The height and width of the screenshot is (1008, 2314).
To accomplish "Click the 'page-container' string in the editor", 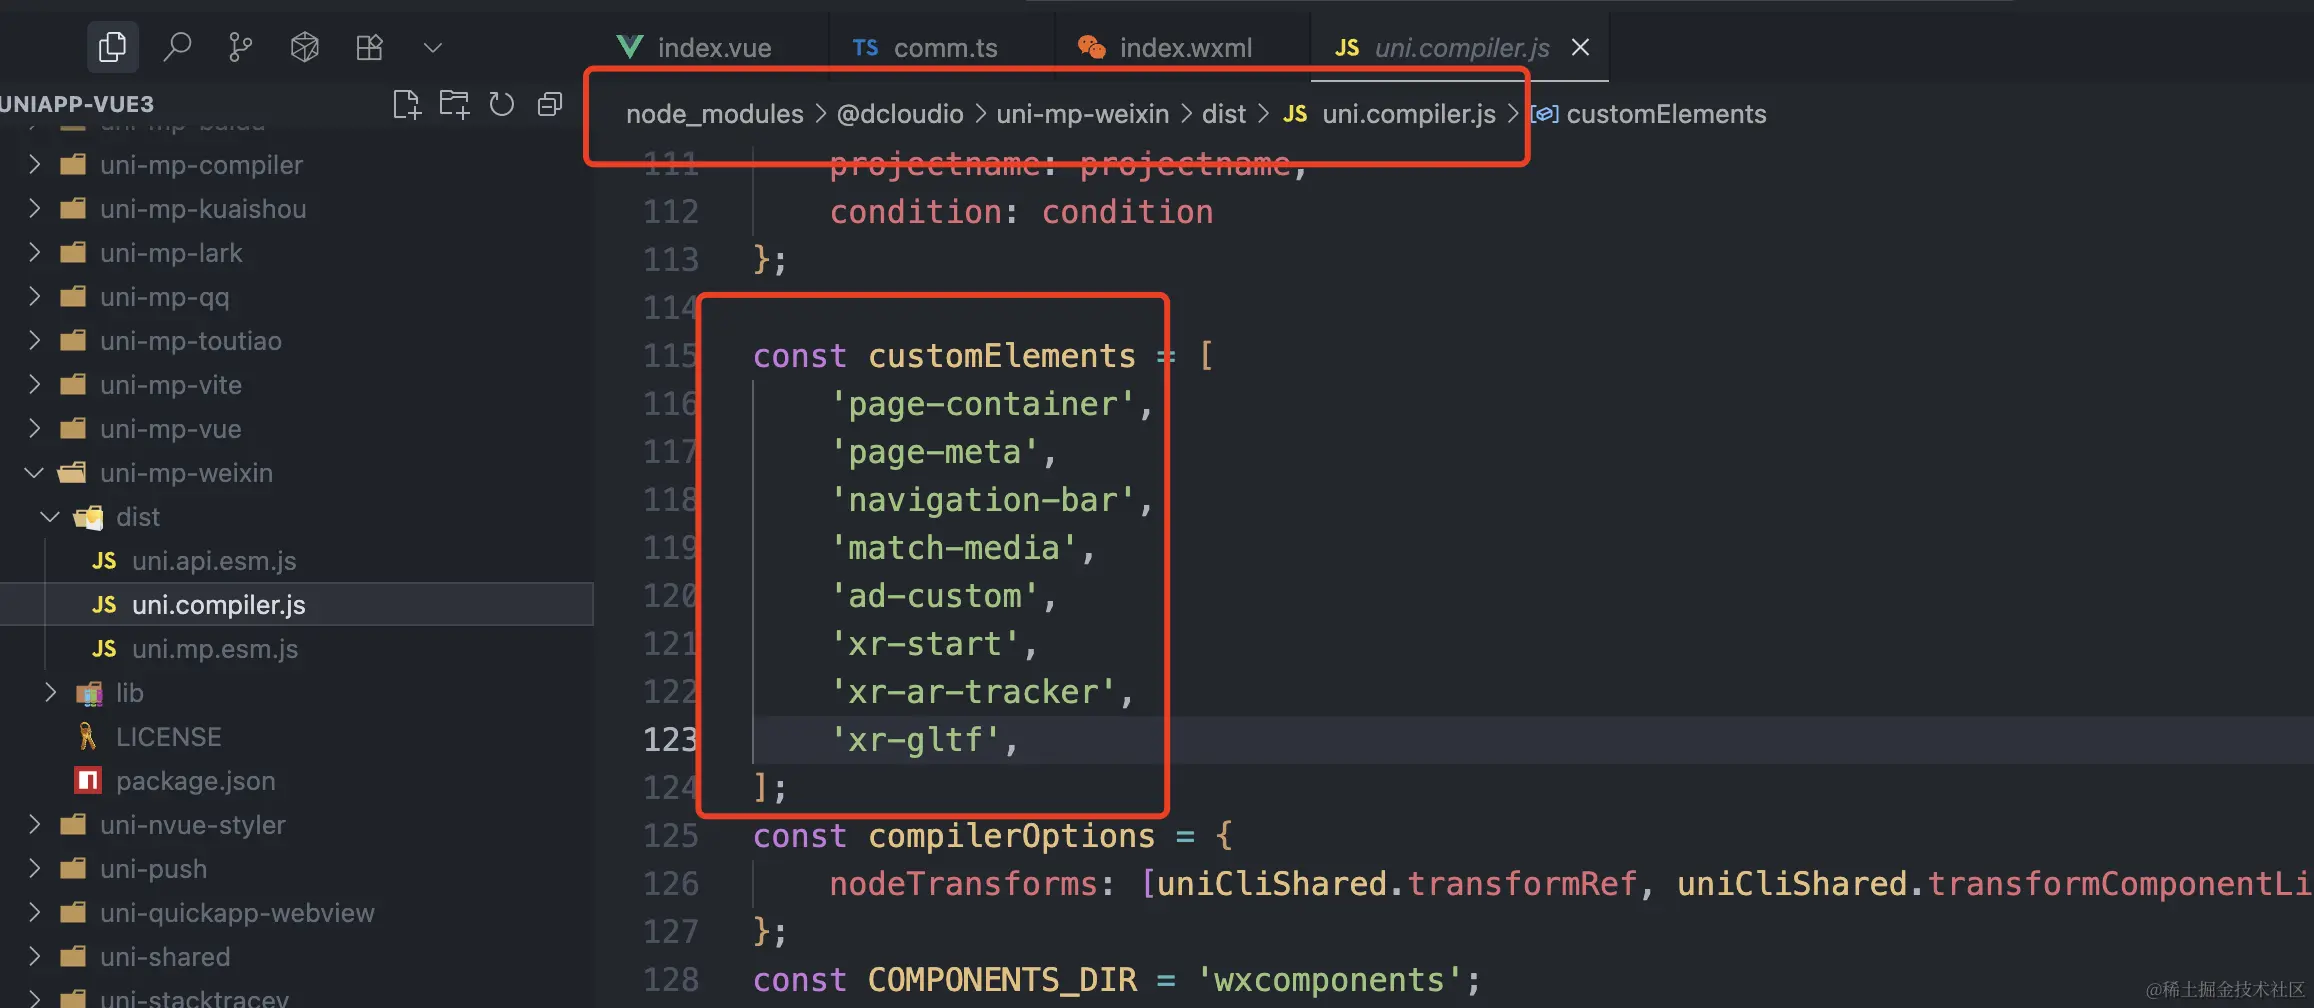I will (982, 404).
